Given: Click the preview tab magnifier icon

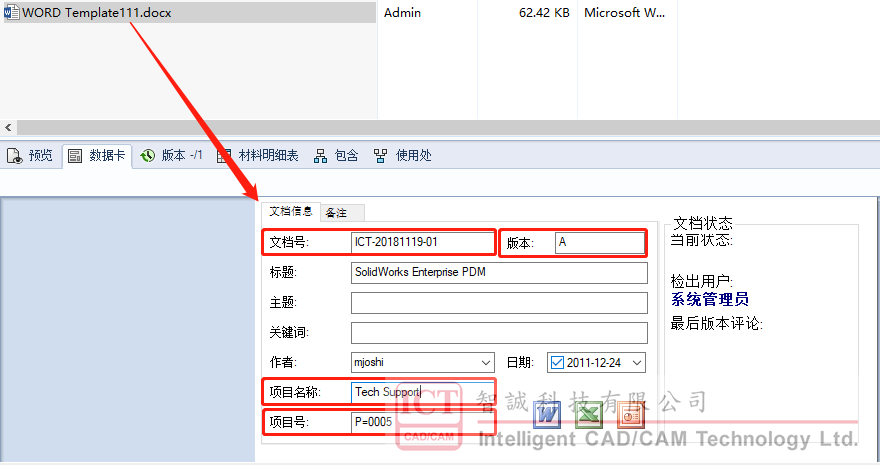Looking at the screenshot, I should [x=15, y=156].
